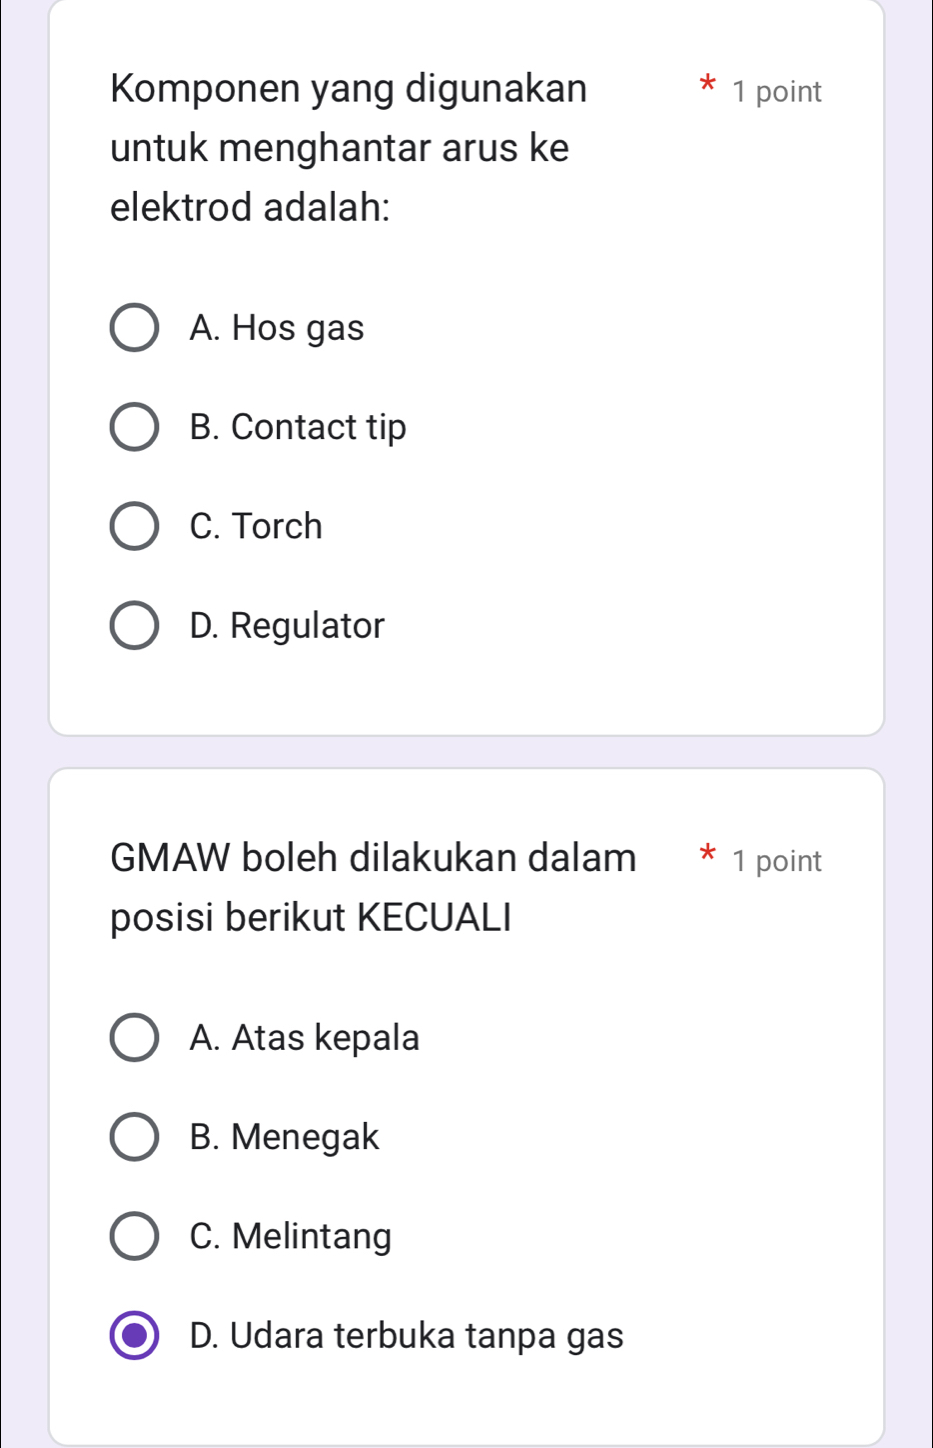Screen dimensions: 933x1448
Task: Pick the Regulator radio button
Action: pyautogui.click(x=133, y=626)
